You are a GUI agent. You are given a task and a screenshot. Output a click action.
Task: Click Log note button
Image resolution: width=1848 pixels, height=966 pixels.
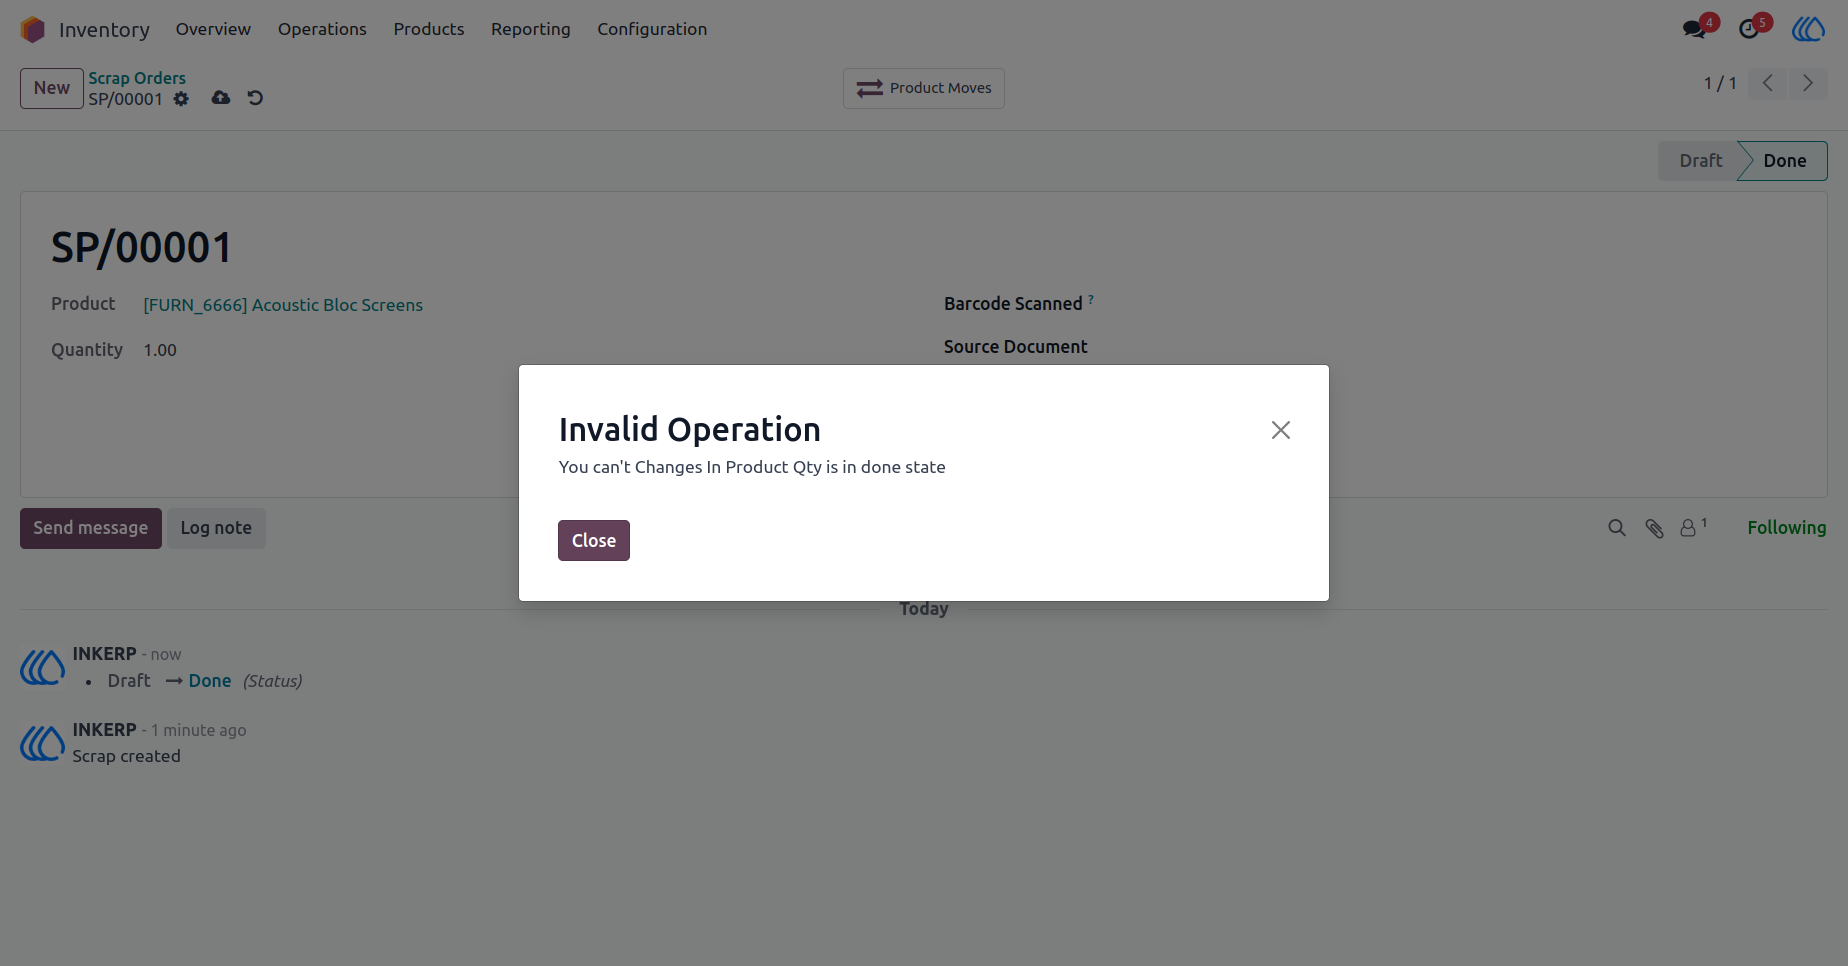216,528
